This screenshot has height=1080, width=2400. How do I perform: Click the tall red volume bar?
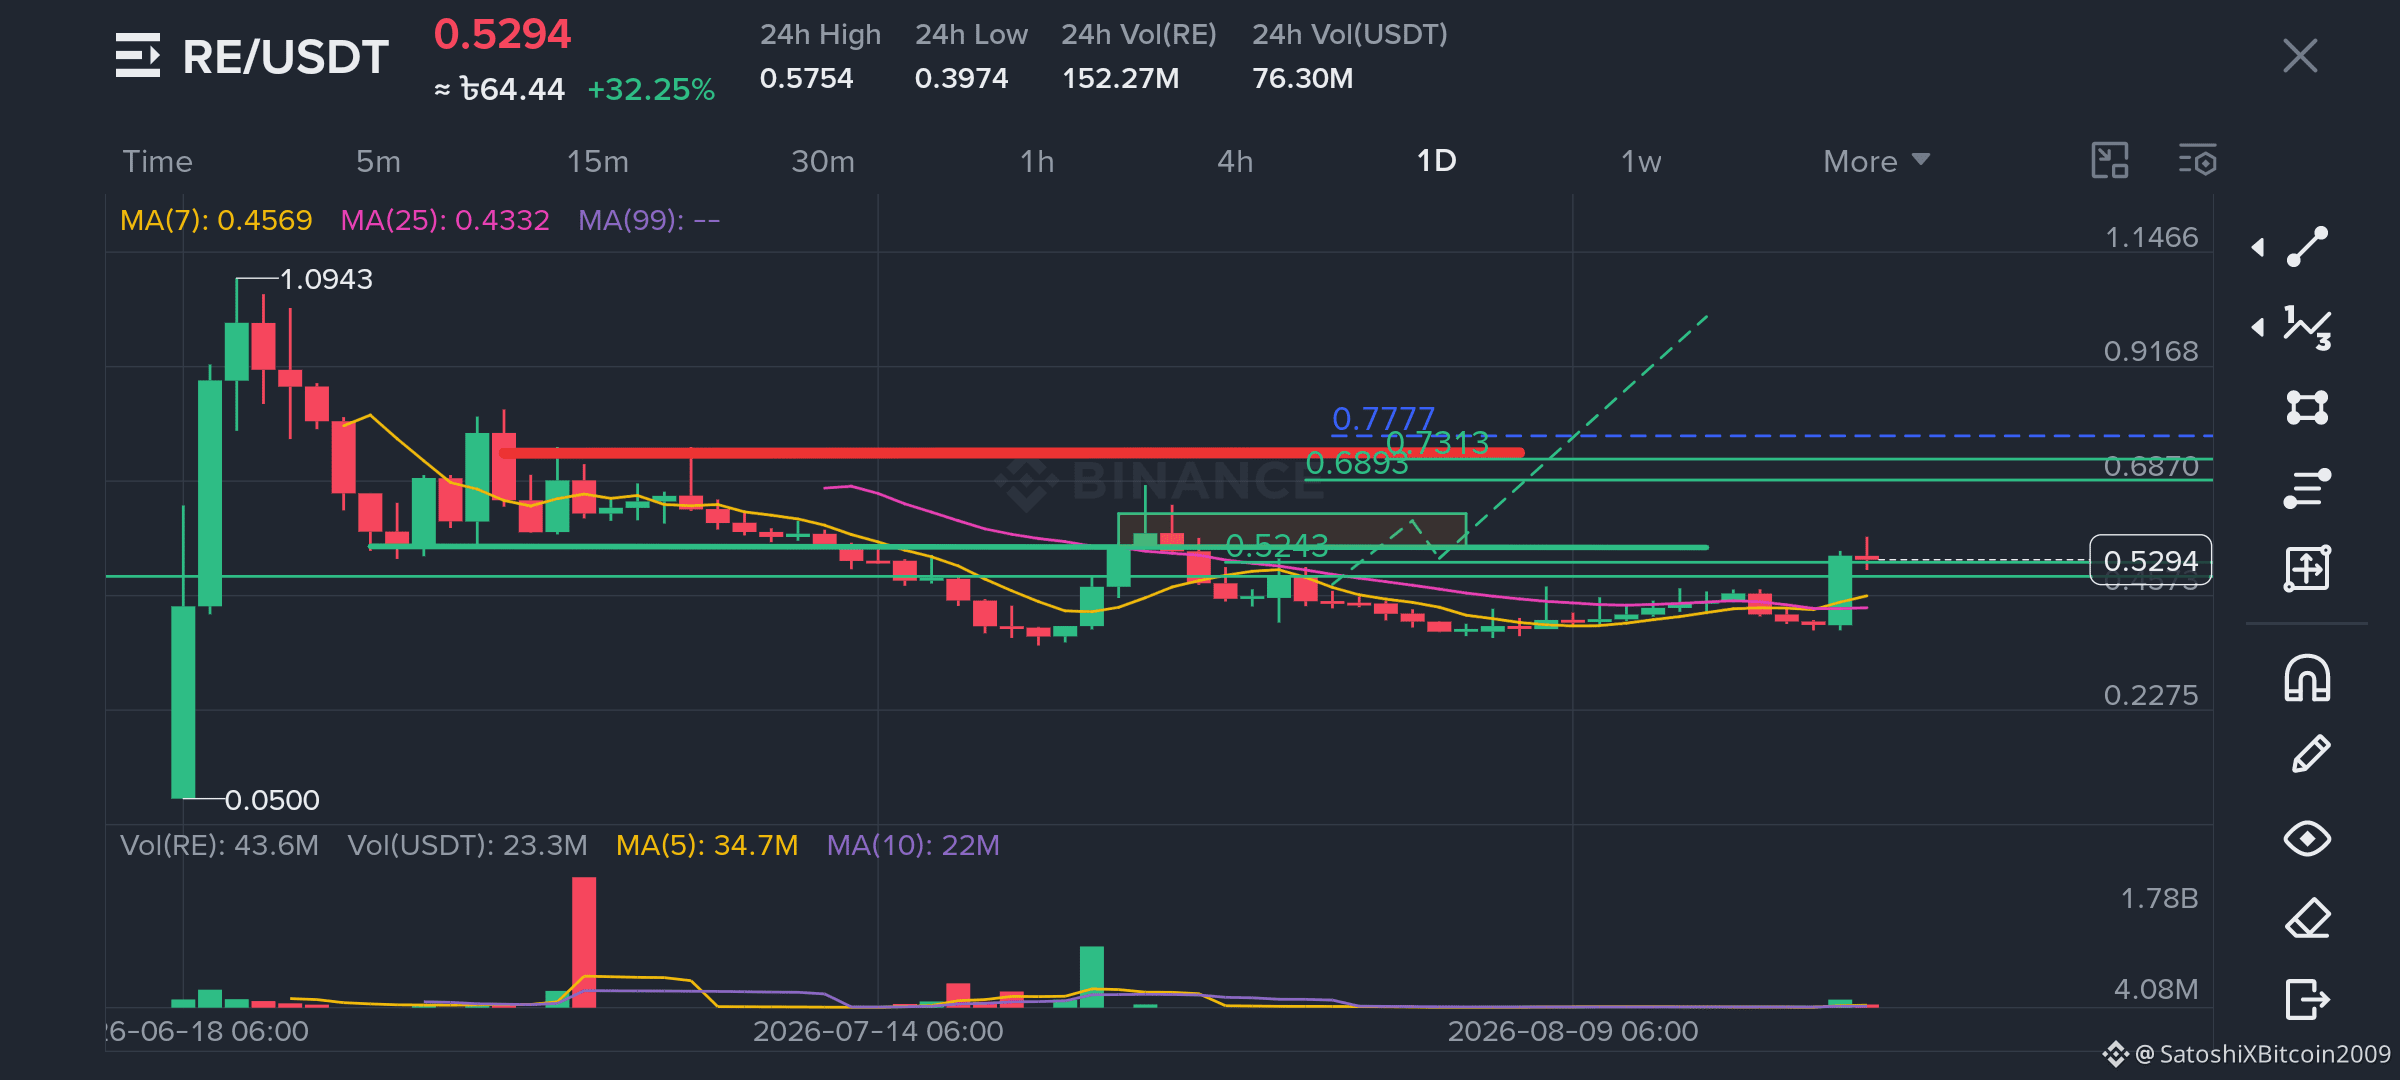584,942
